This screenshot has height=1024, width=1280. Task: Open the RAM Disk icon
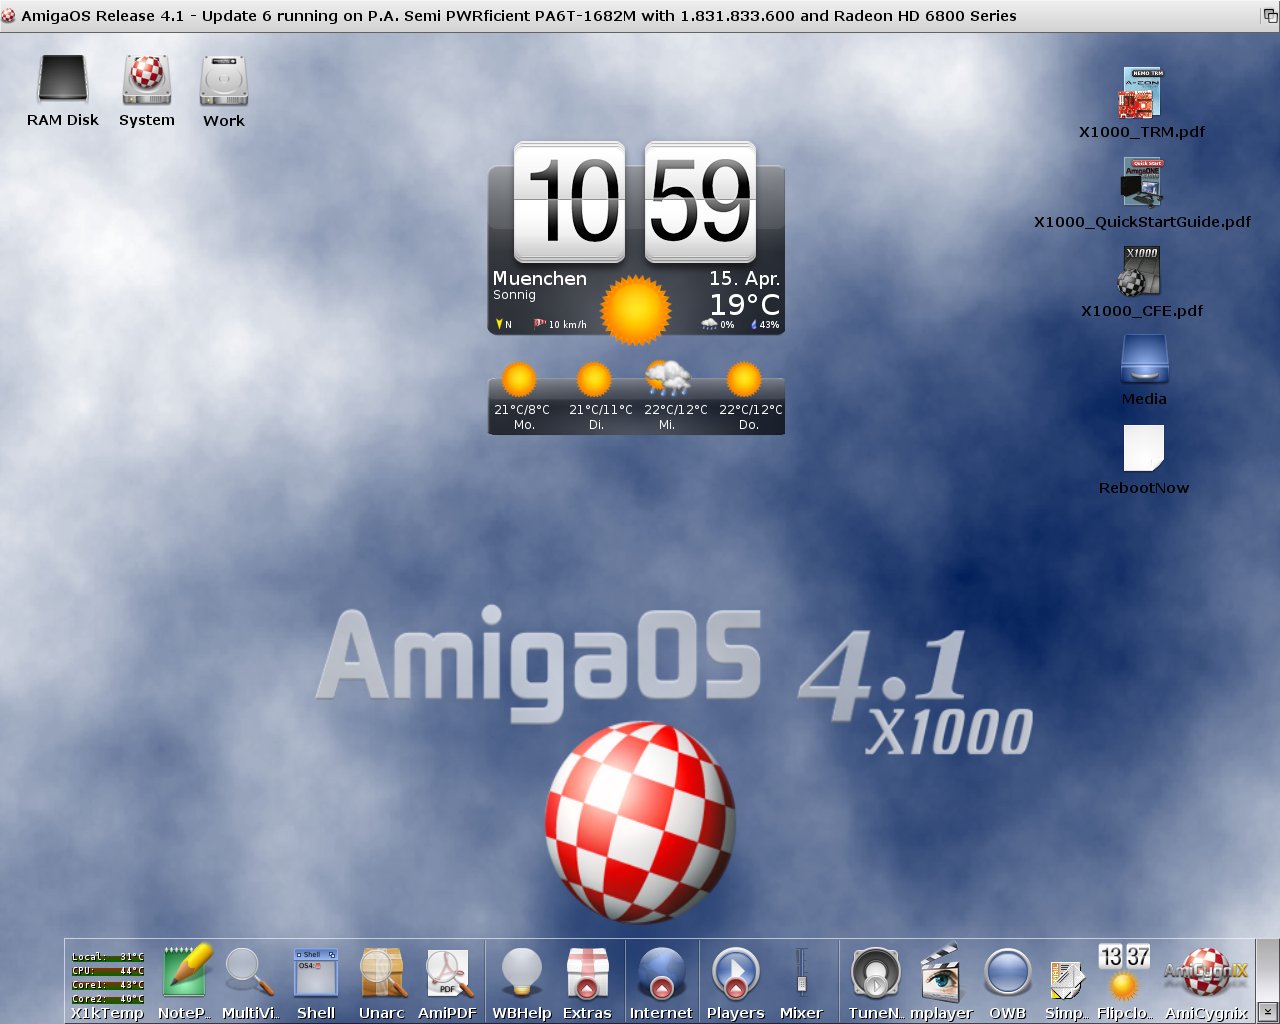(63, 80)
